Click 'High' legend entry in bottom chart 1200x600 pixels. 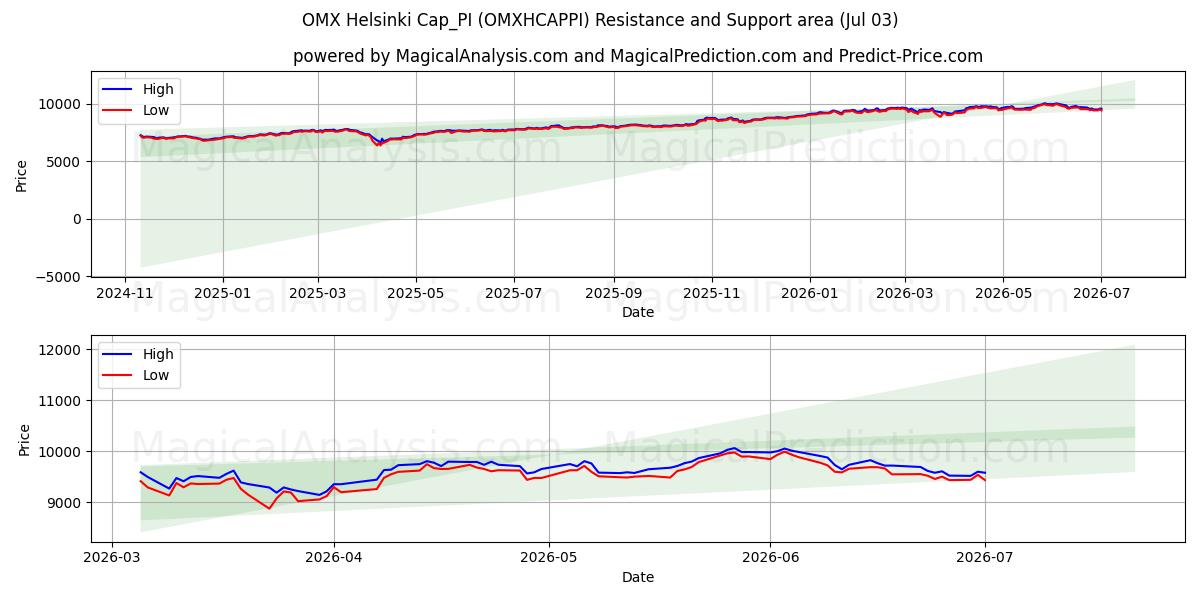(158, 354)
